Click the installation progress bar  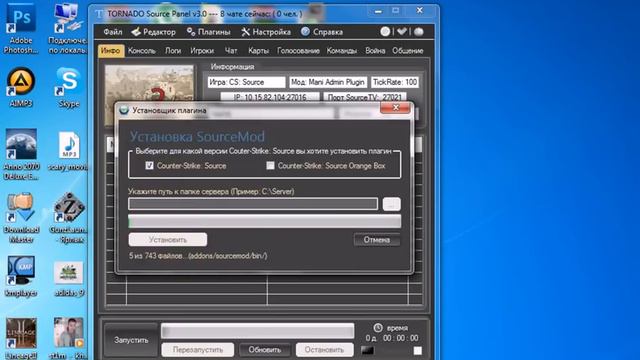264,222
